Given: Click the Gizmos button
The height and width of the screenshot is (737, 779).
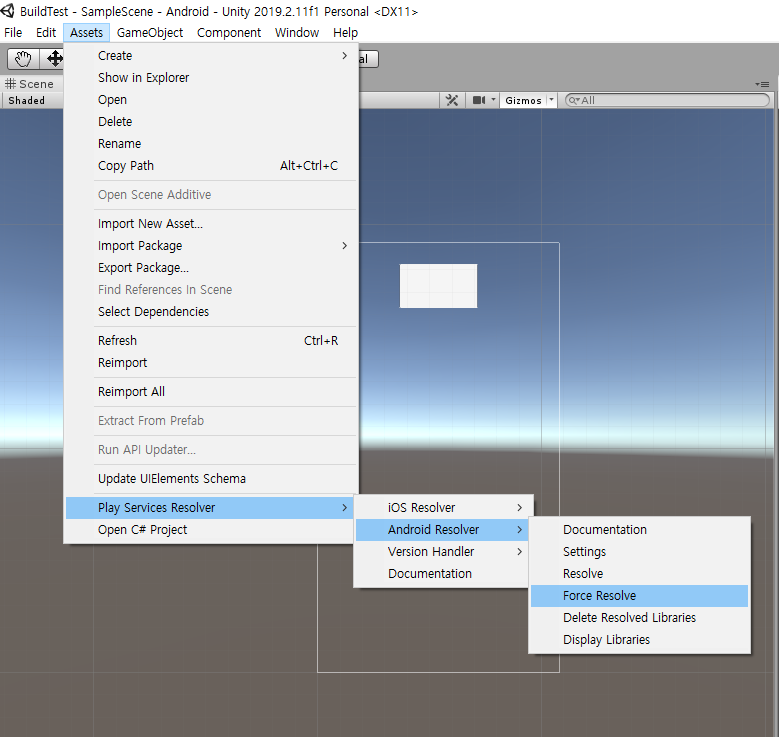Looking at the screenshot, I should coord(523,100).
